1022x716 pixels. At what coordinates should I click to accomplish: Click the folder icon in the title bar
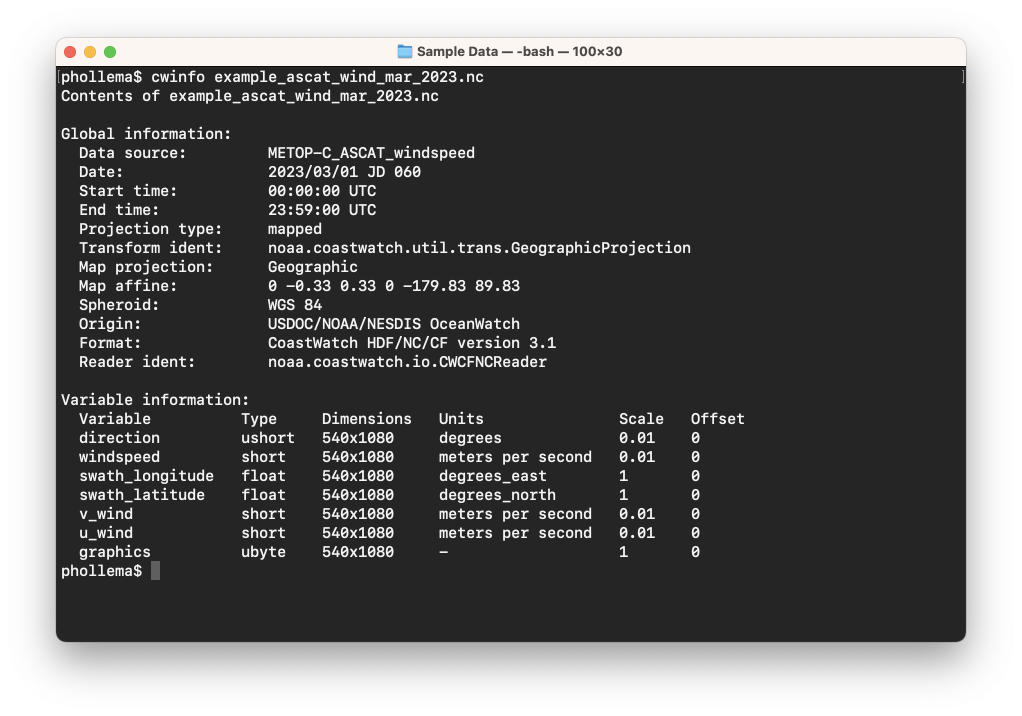405,52
